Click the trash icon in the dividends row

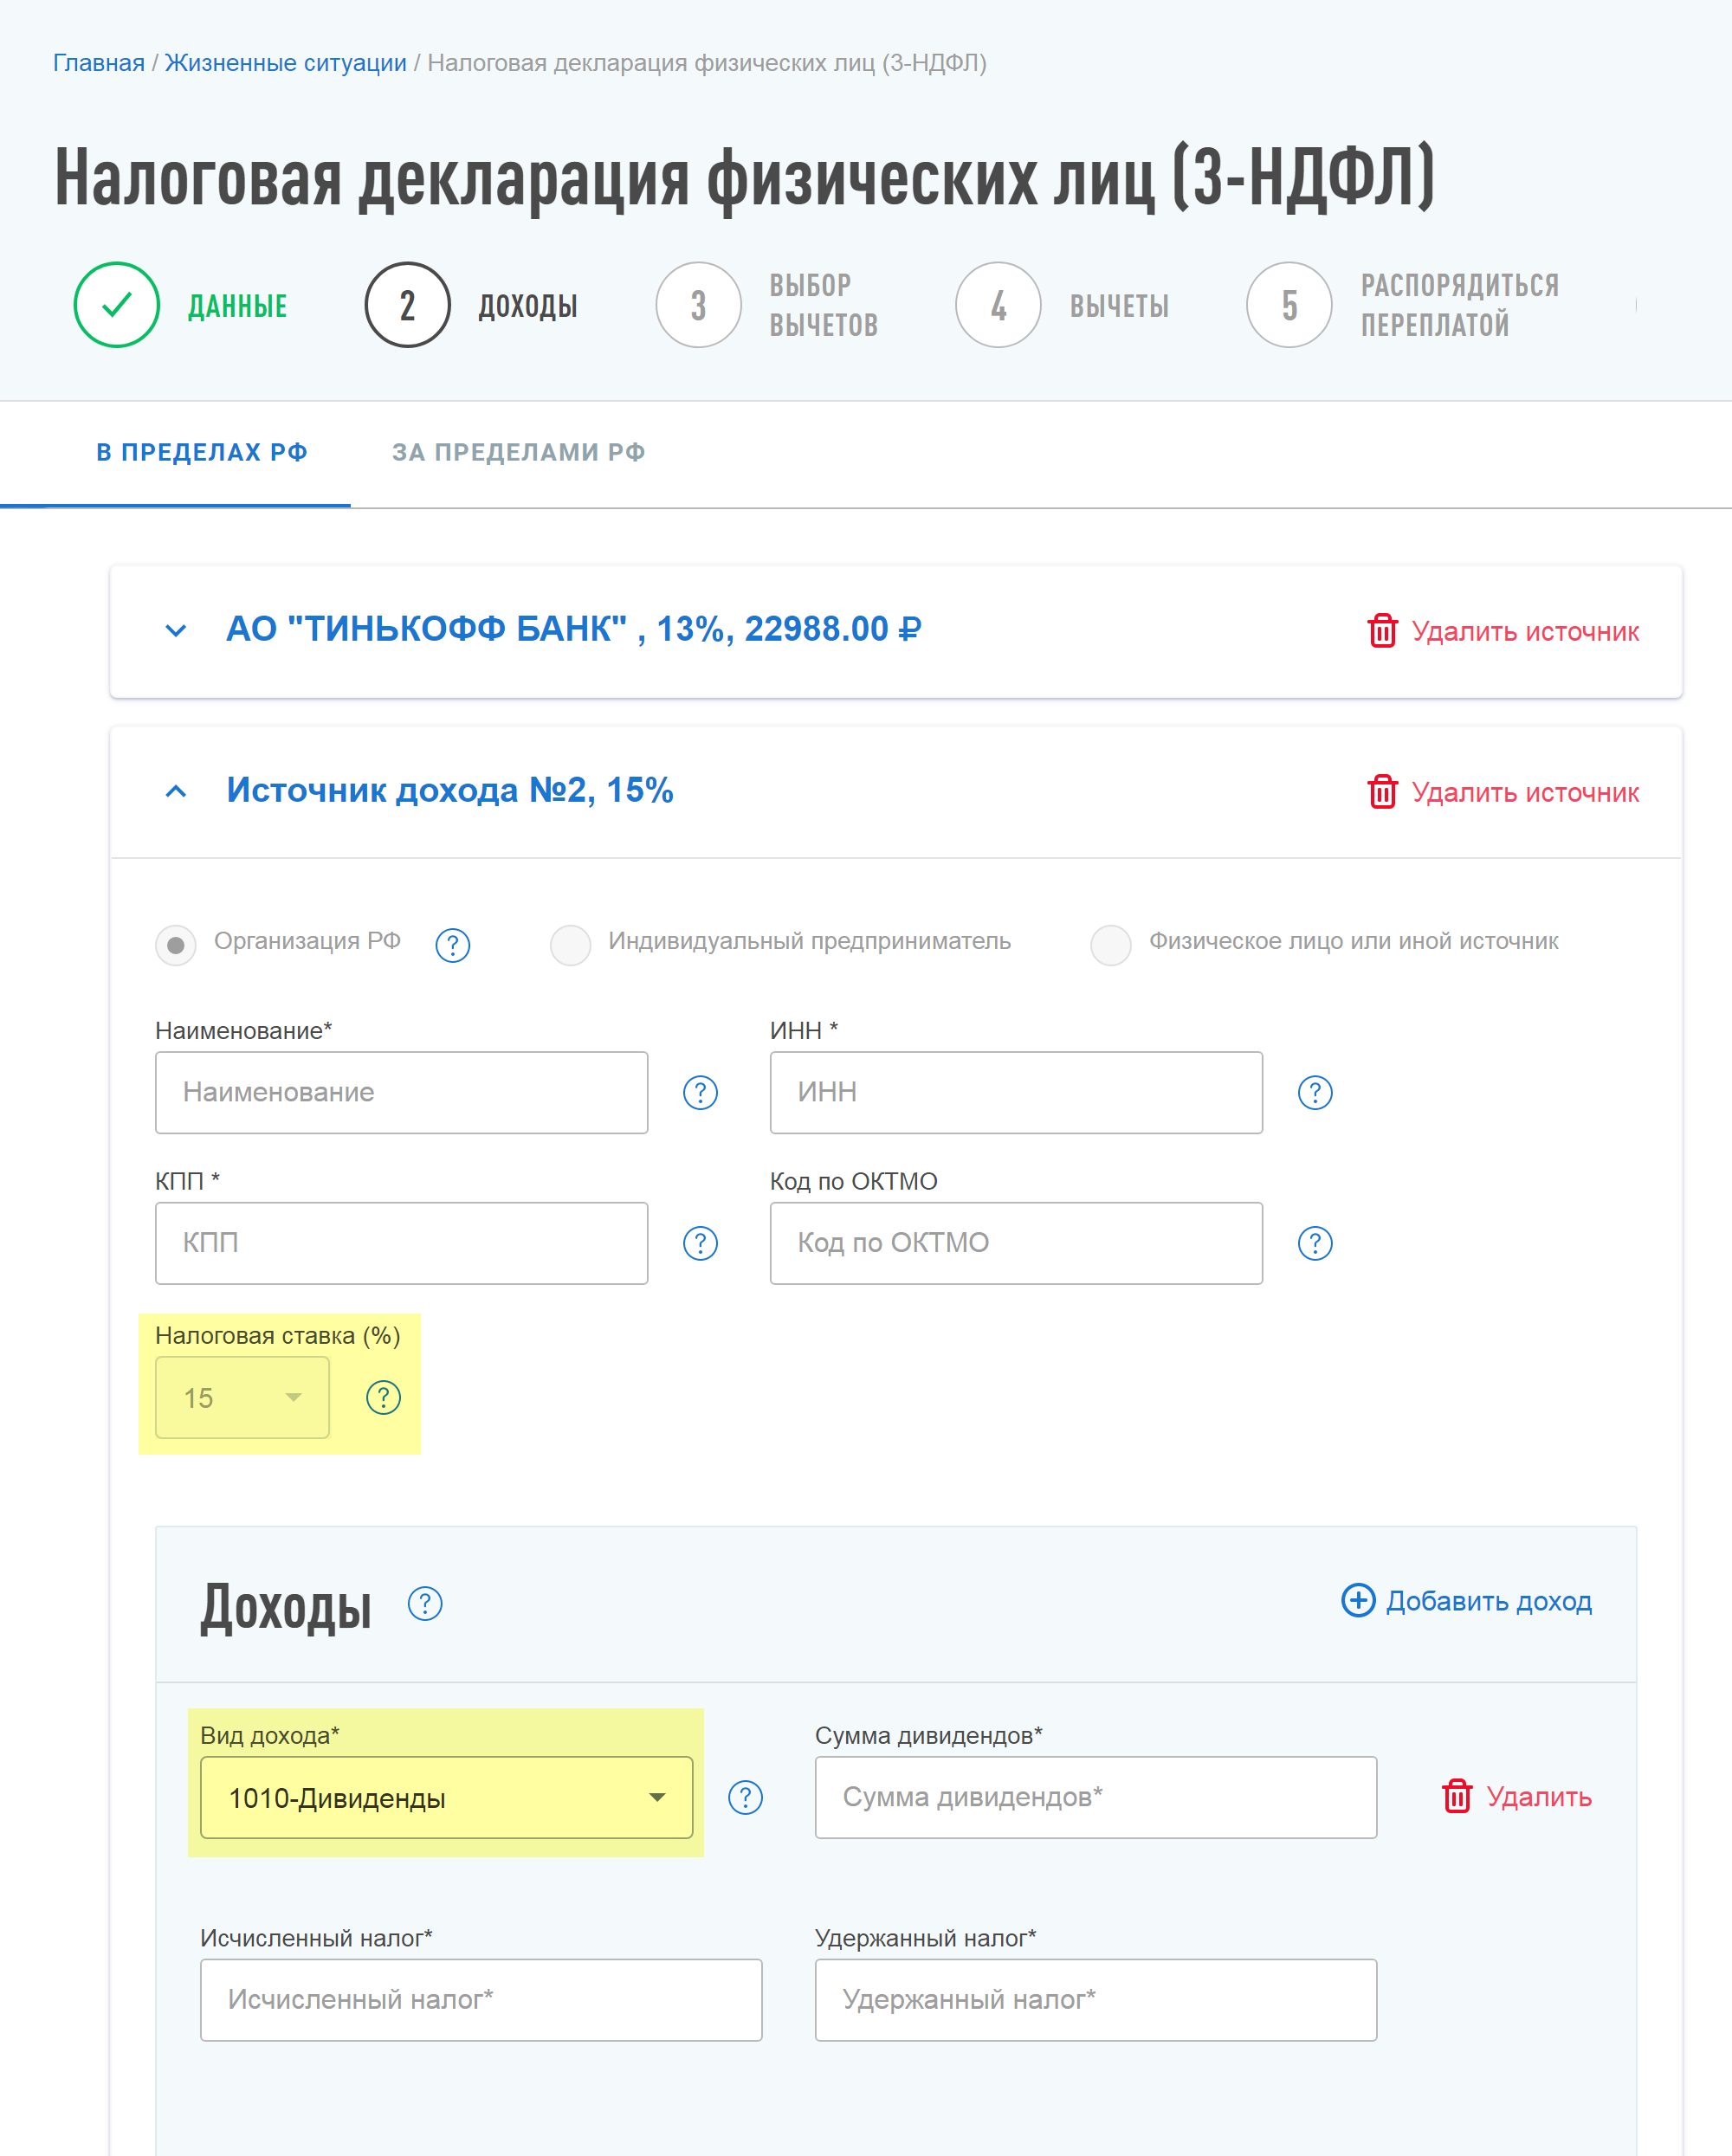click(x=1457, y=1796)
